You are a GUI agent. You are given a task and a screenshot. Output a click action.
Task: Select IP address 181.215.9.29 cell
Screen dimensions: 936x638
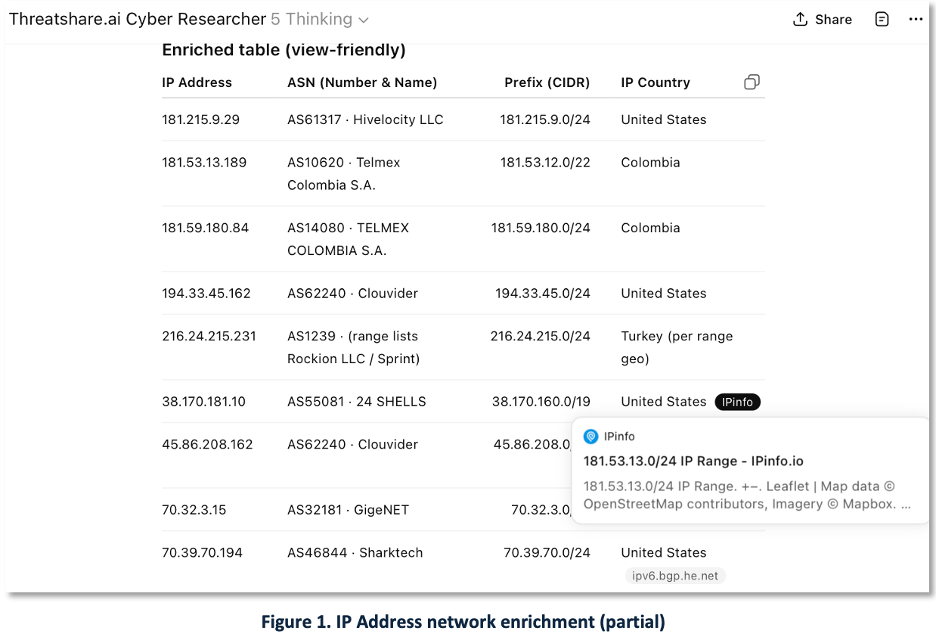(201, 119)
